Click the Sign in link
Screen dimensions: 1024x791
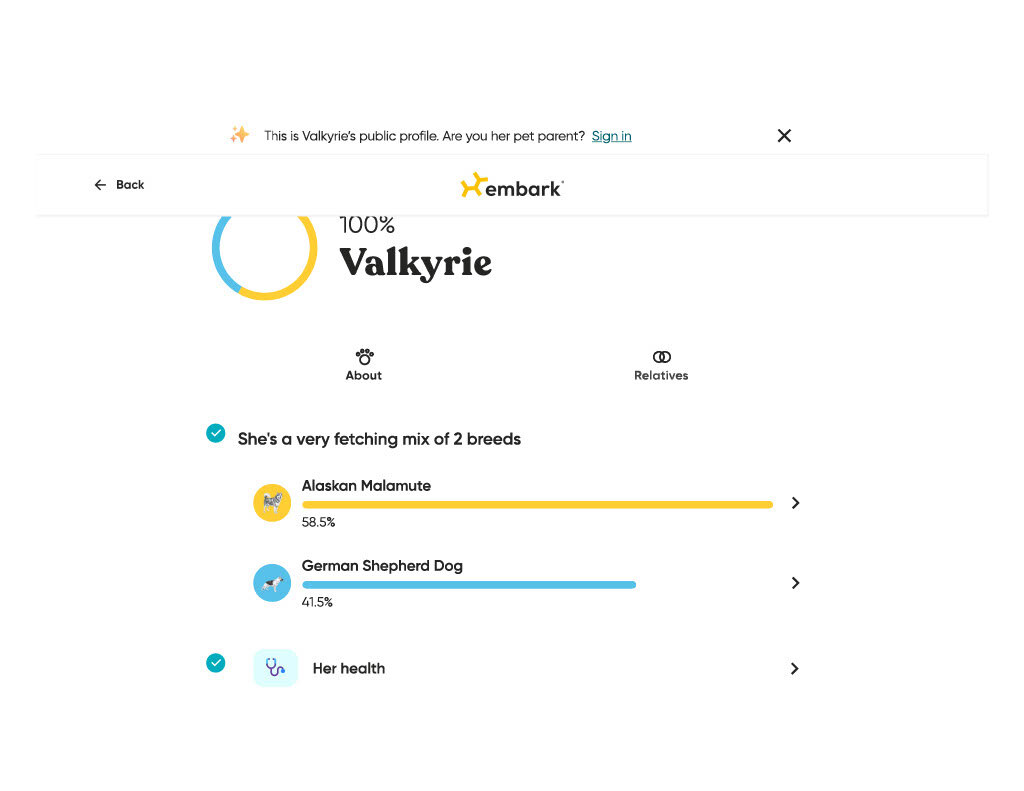[611, 136]
